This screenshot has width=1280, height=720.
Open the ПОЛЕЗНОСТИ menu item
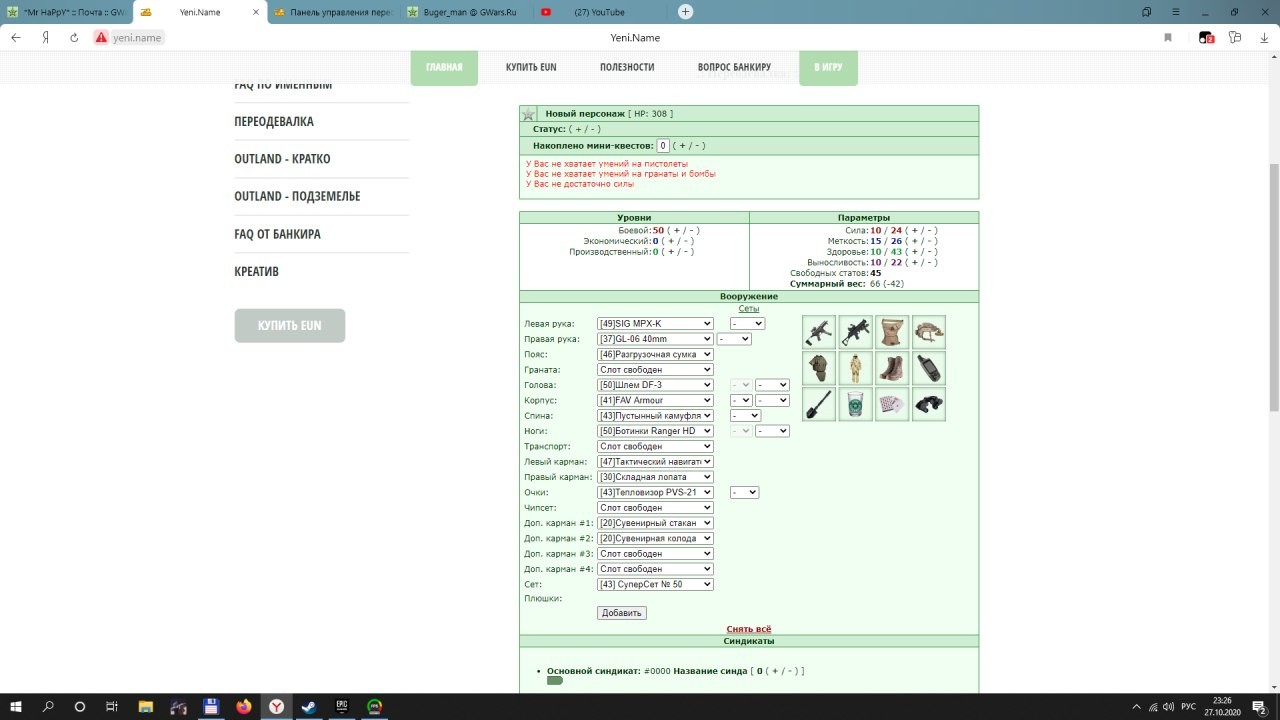[x=627, y=67]
